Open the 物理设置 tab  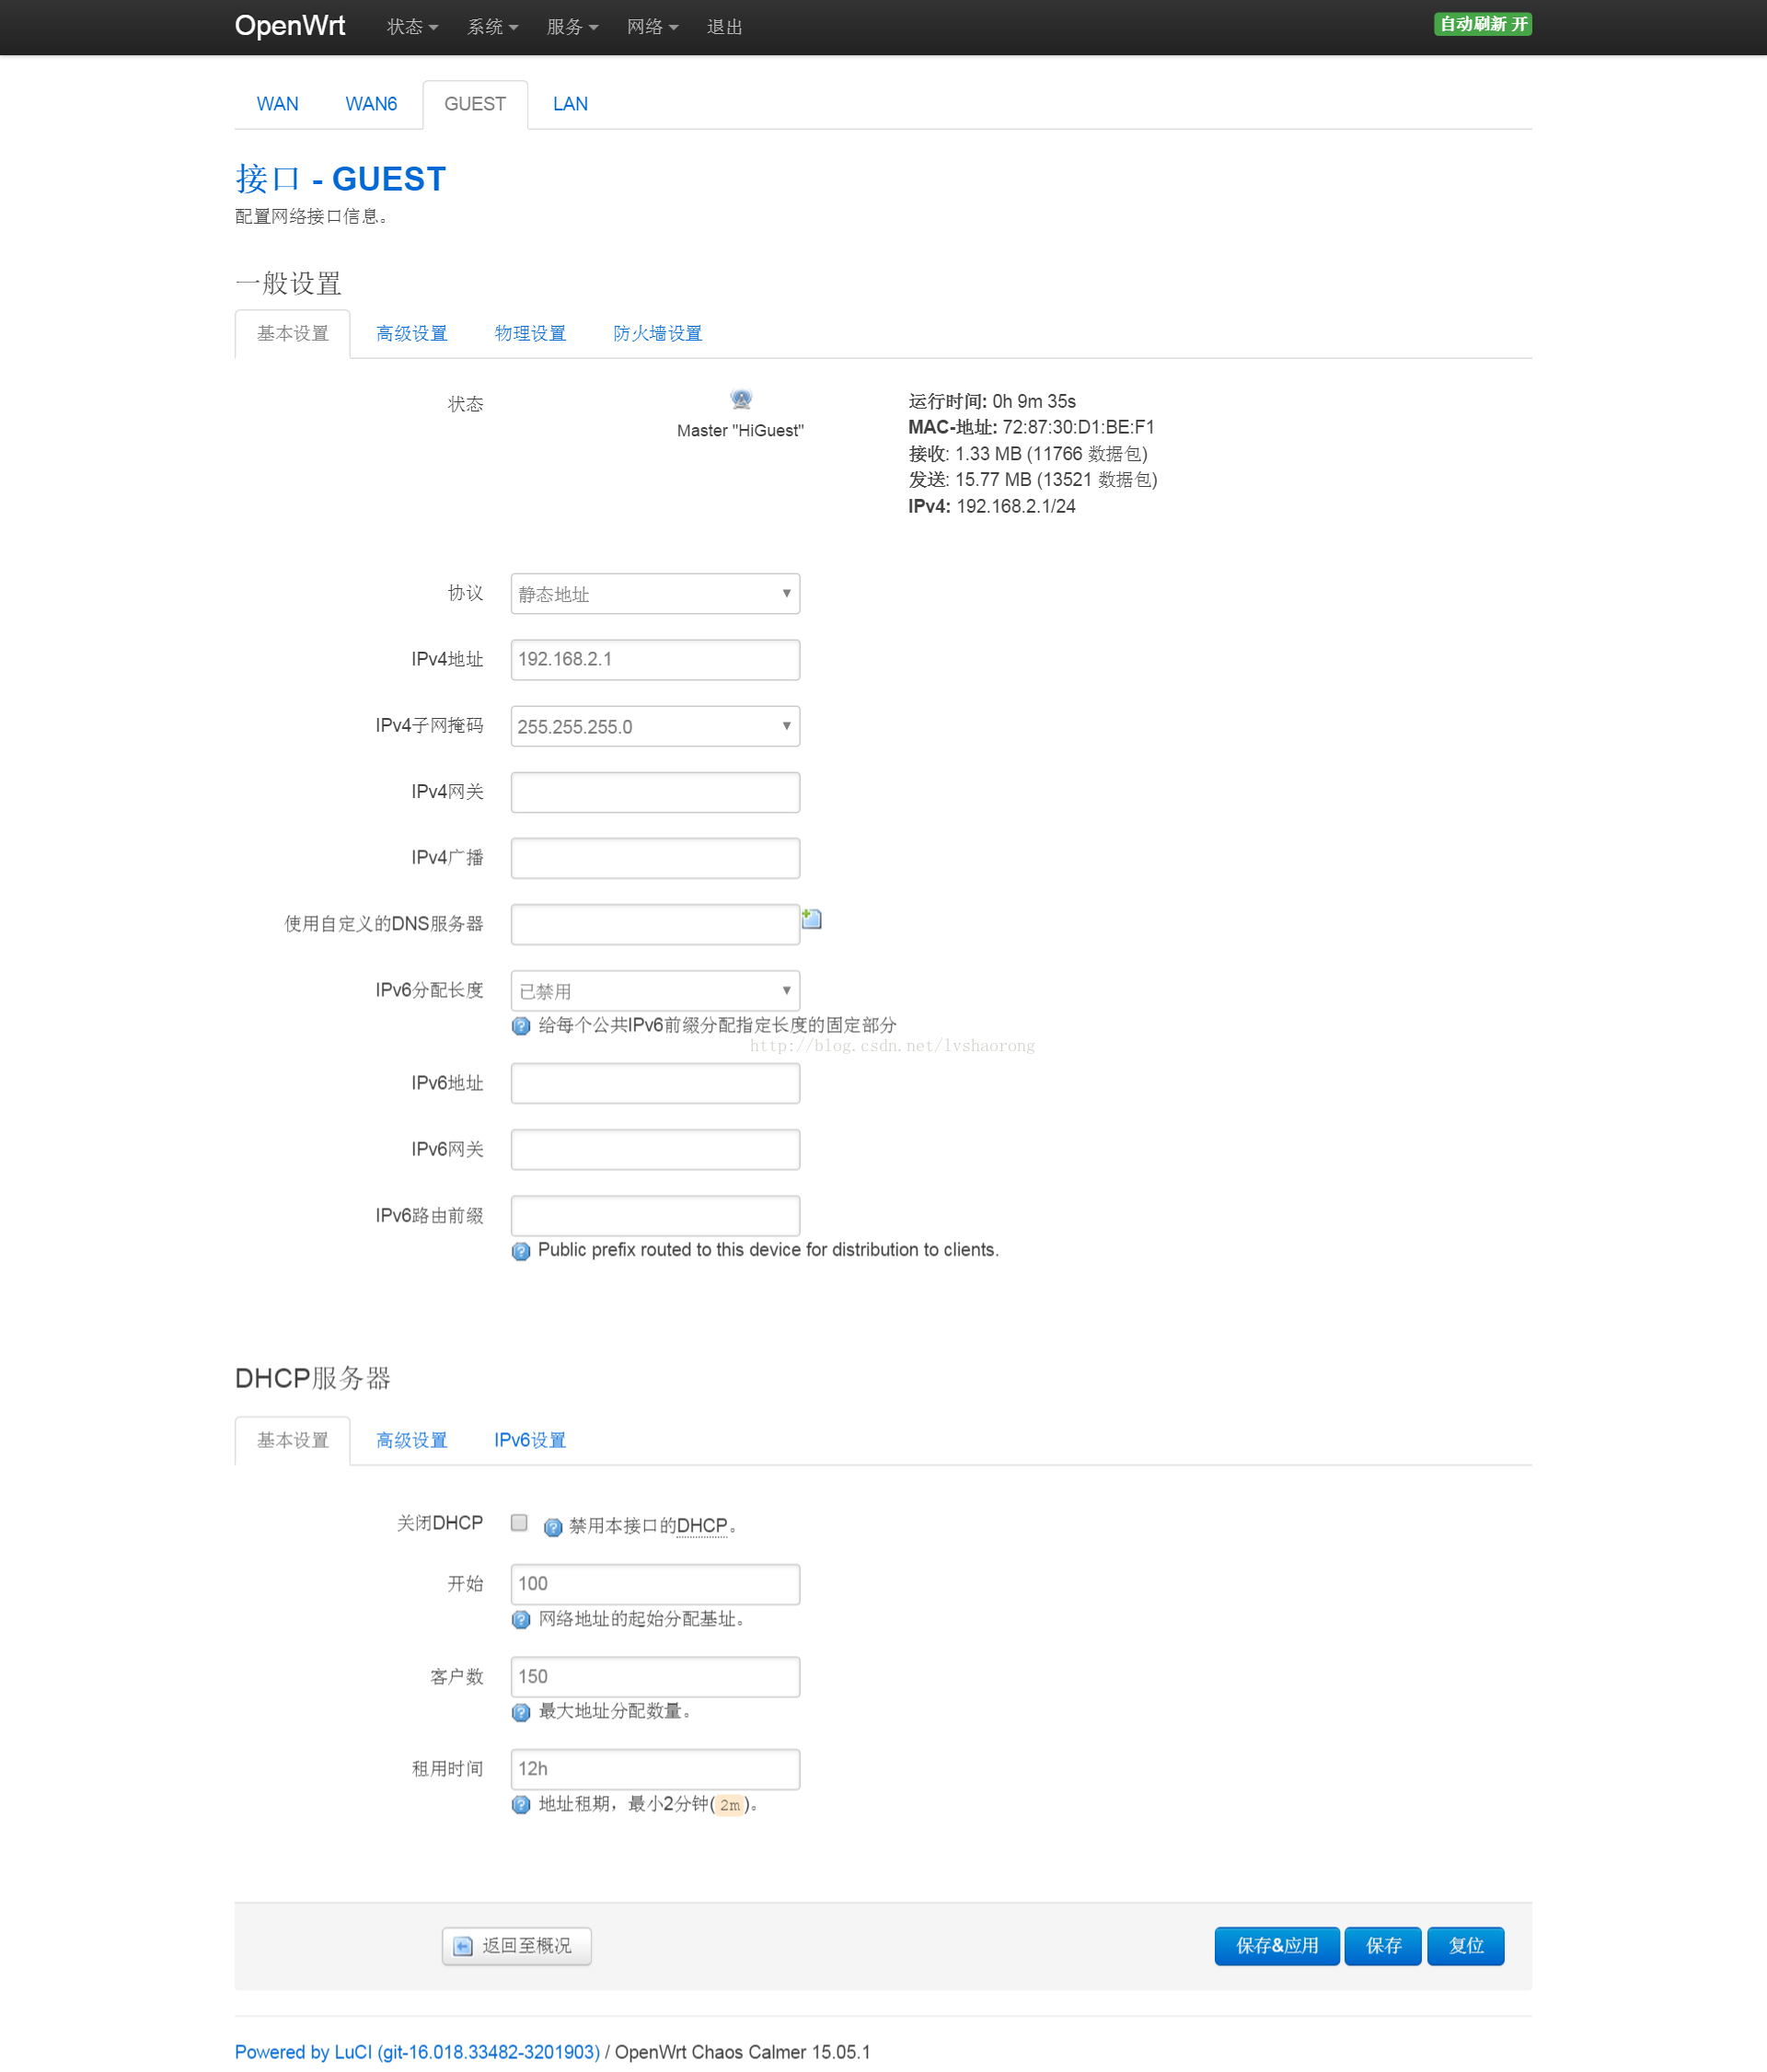coord(530,334)
